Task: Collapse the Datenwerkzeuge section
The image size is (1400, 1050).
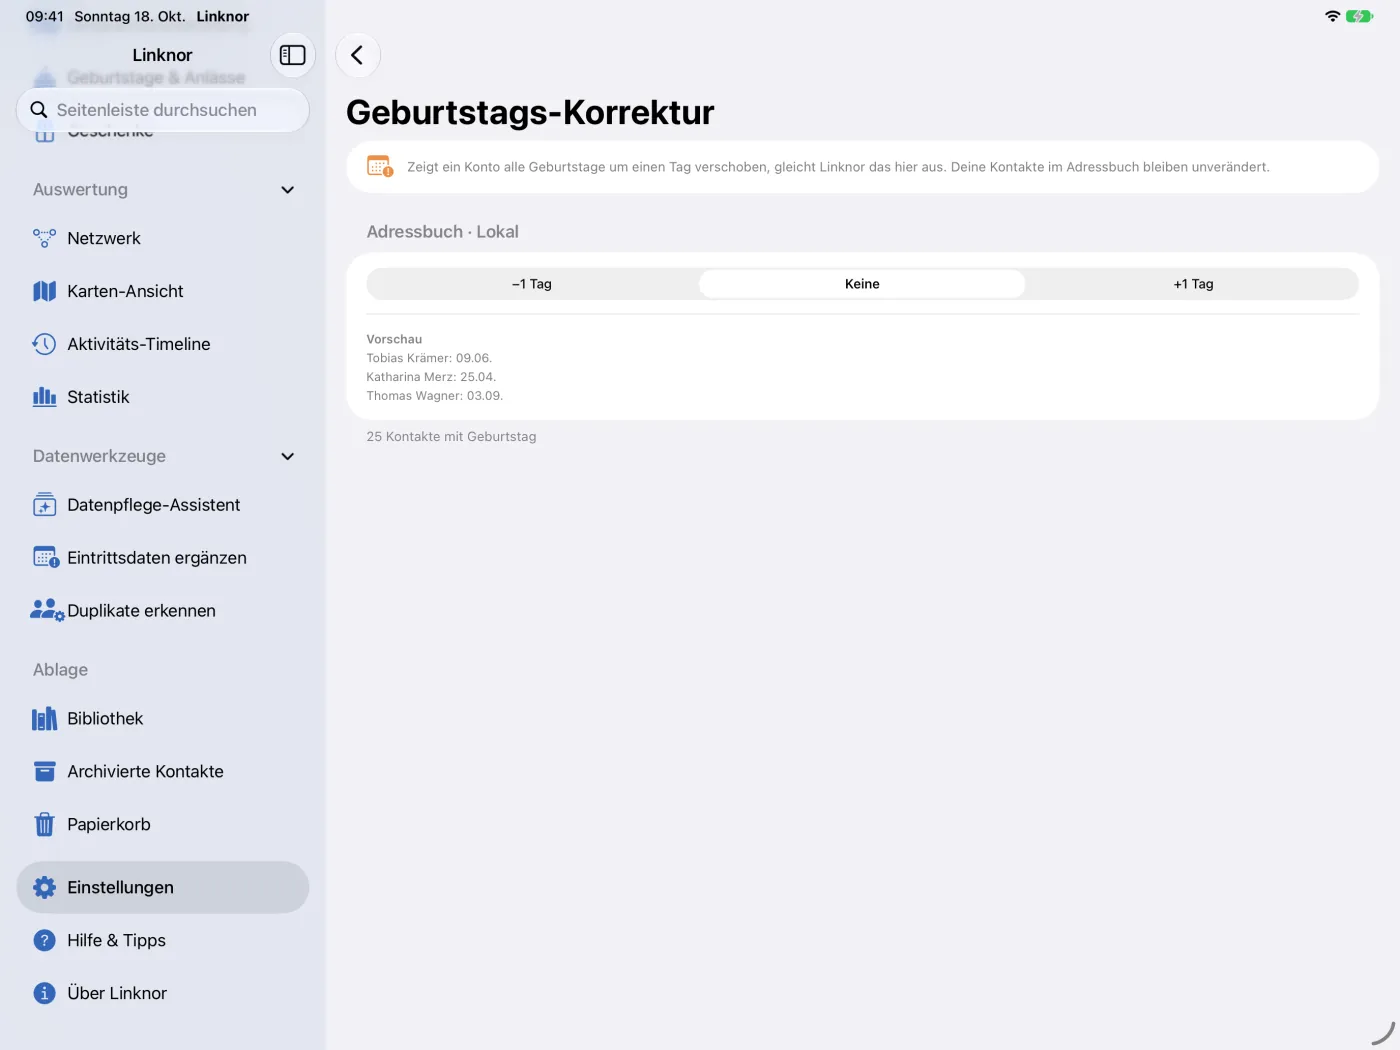Action: click(x=288, y=457)
